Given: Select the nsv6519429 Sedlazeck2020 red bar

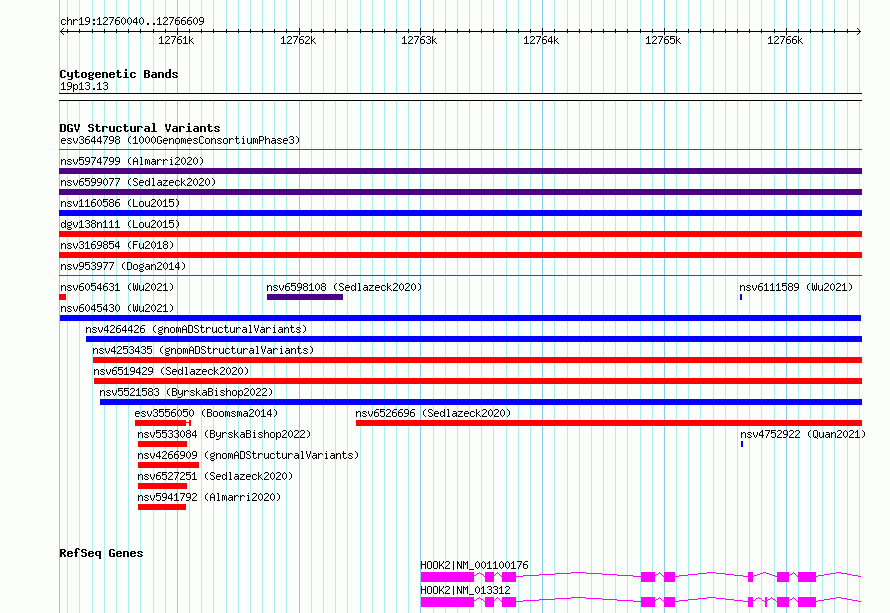Looking at the screenshot, I should pos(478,381).
